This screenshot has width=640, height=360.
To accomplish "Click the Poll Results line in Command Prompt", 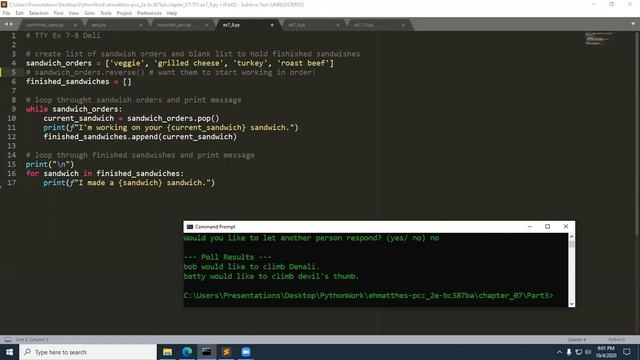I will [x=227, y=257].
